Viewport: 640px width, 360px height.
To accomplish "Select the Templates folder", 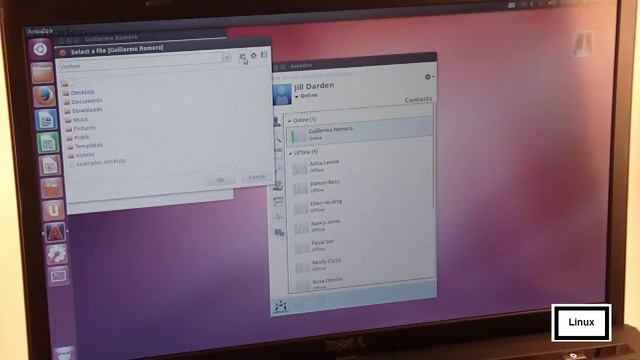I will [85, 146].
